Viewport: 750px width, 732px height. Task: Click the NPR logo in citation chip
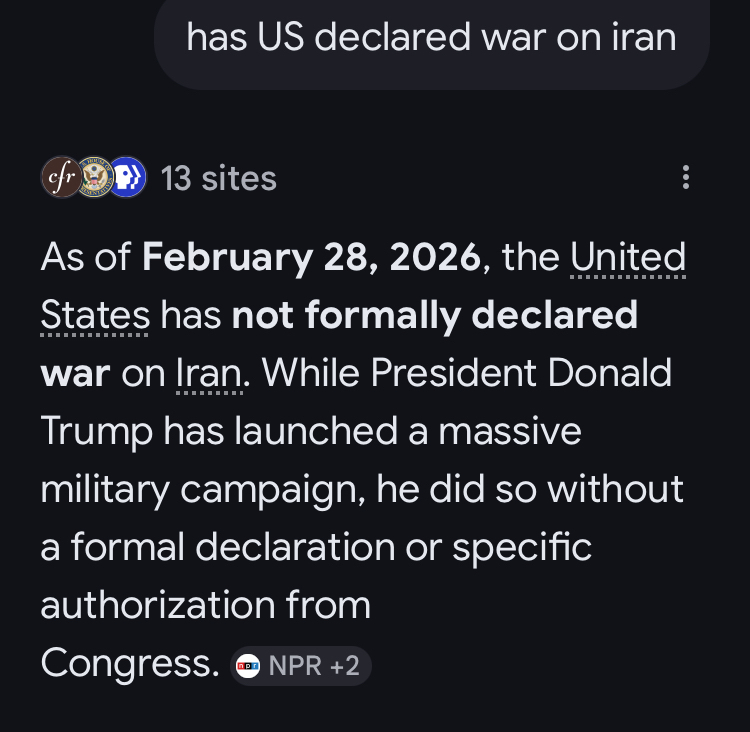248,667
